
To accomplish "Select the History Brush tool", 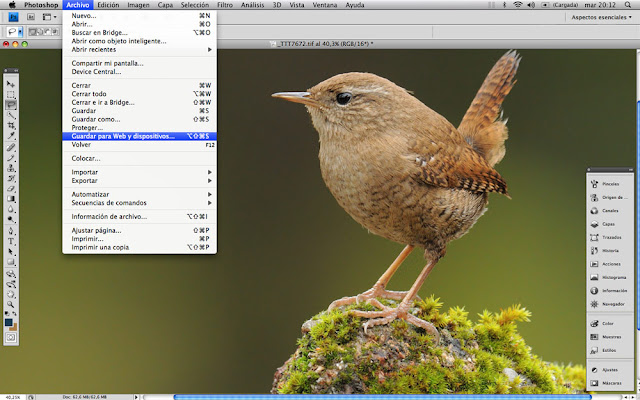I will point(11,178).
